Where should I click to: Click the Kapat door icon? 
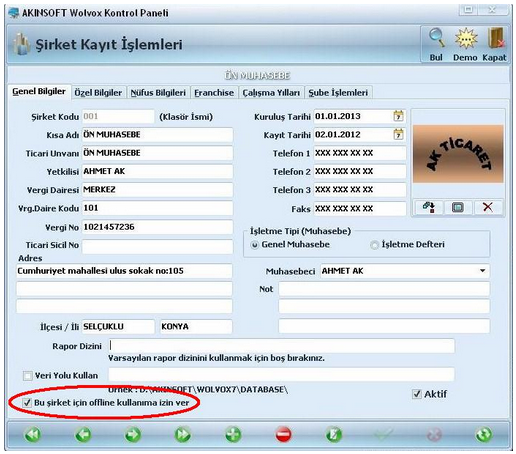point(495,38)
